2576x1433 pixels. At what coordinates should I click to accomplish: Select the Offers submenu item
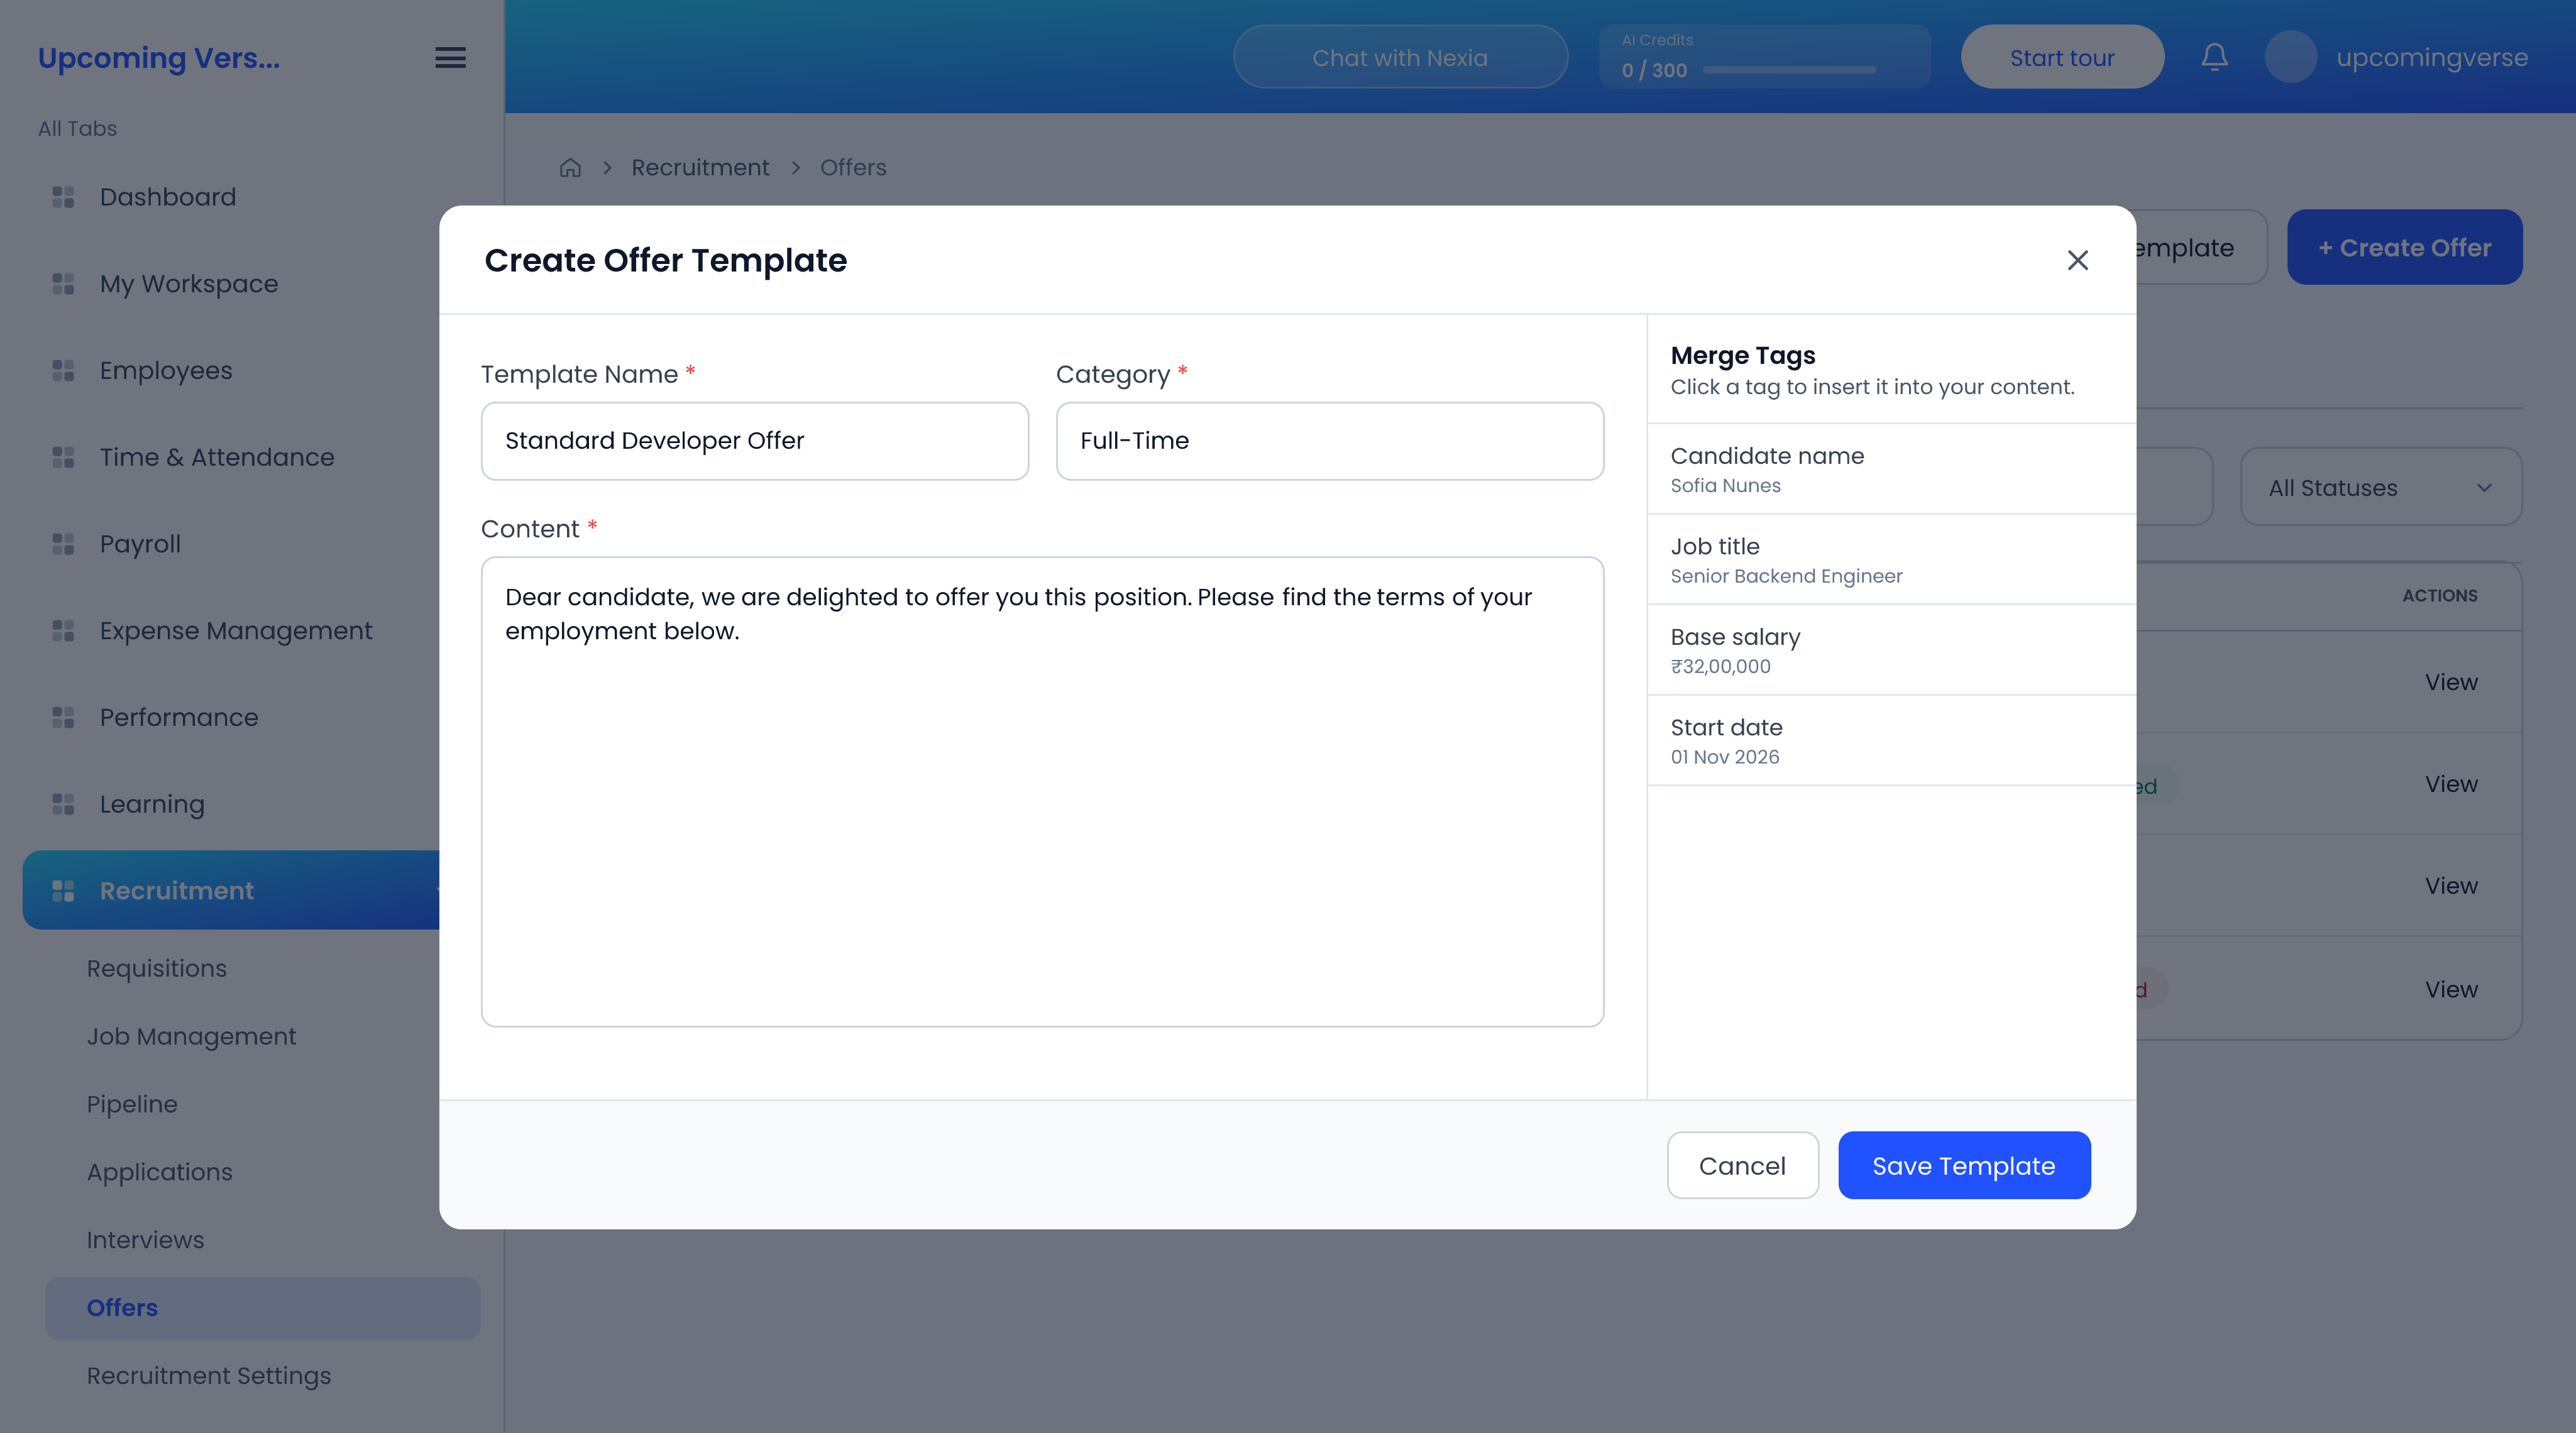[262, 1308]
